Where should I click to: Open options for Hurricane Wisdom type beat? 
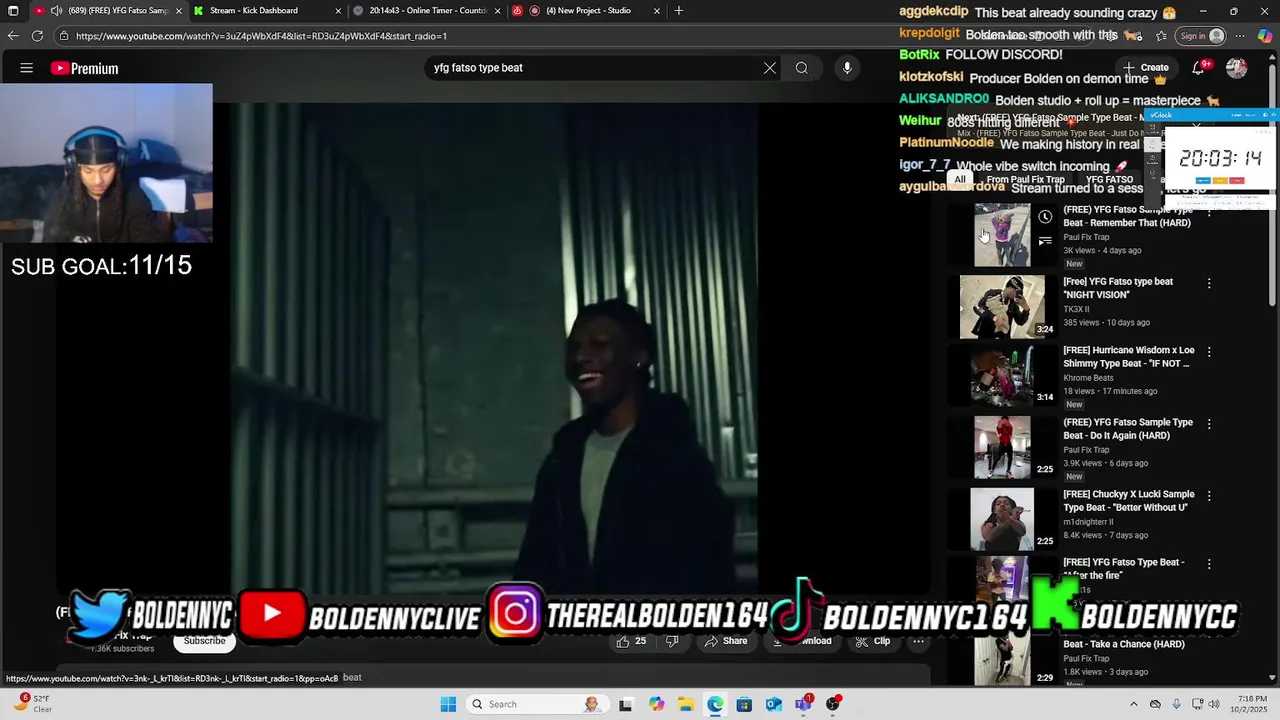1209,352
